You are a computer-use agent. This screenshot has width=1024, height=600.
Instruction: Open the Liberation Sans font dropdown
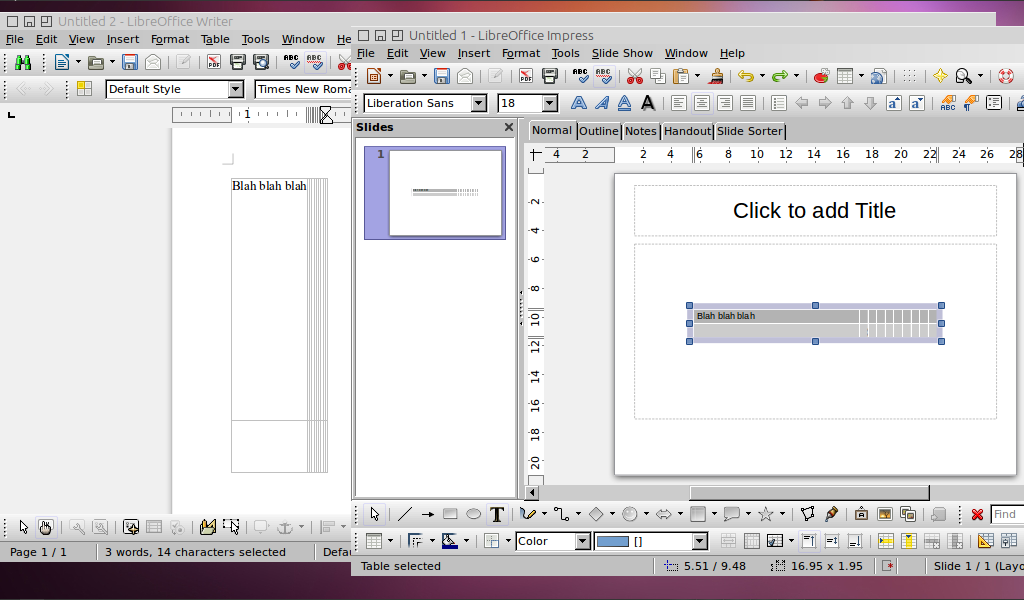(x=478, y=102)
